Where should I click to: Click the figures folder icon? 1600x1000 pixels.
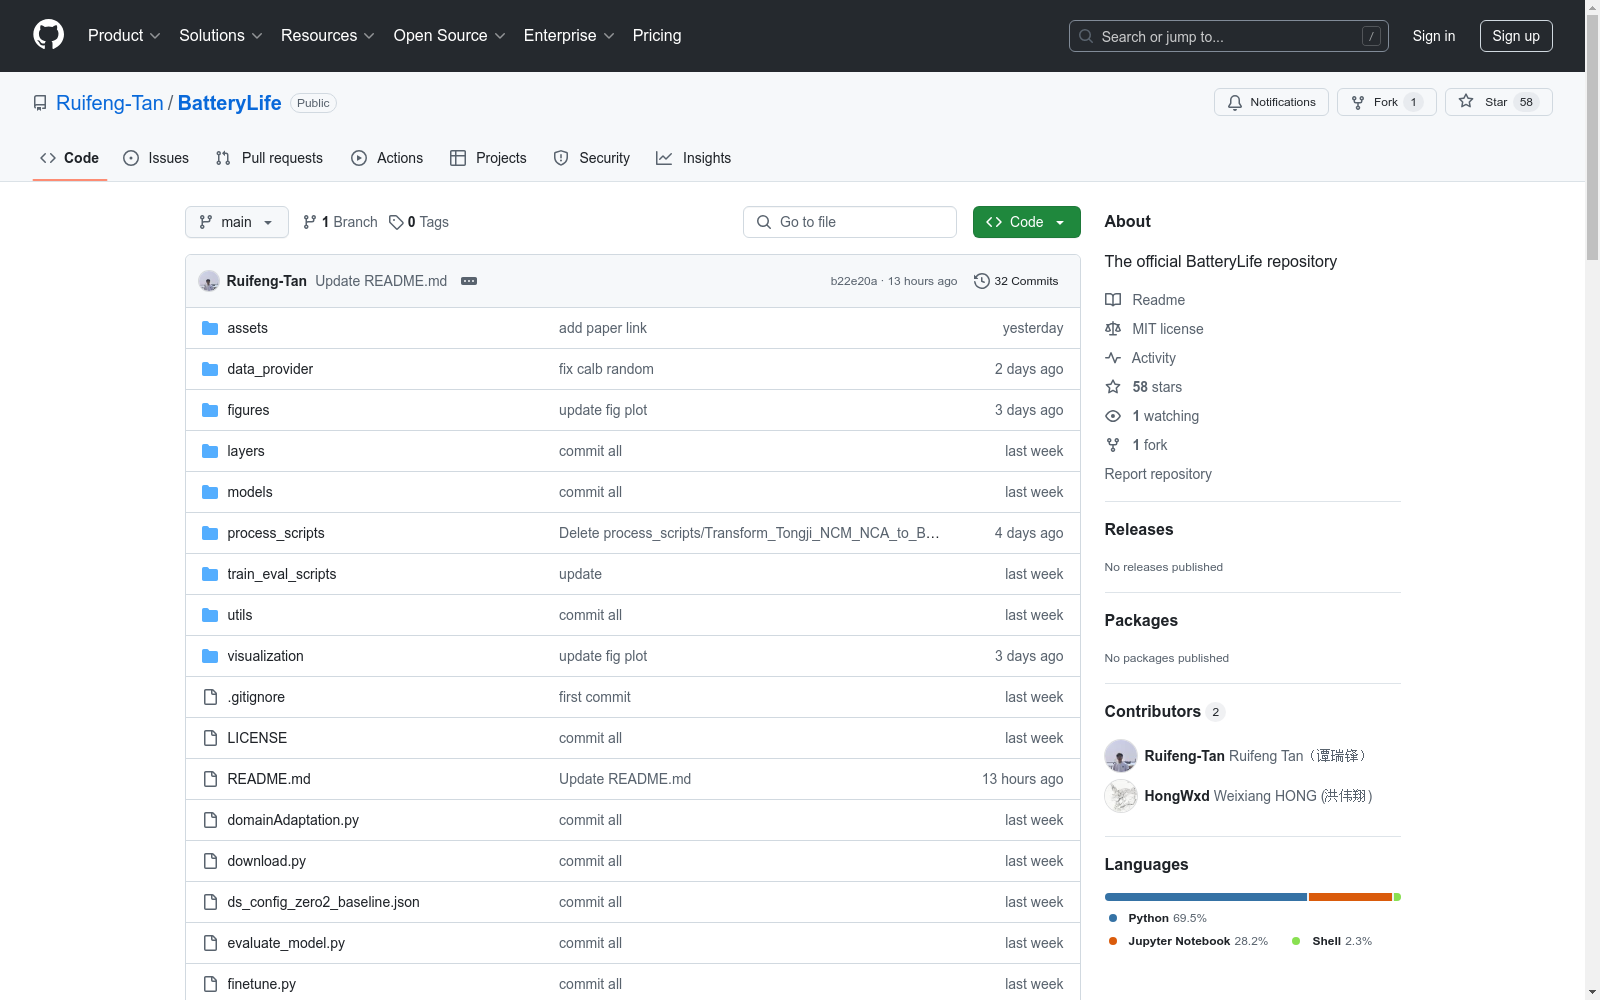point(210,410)
